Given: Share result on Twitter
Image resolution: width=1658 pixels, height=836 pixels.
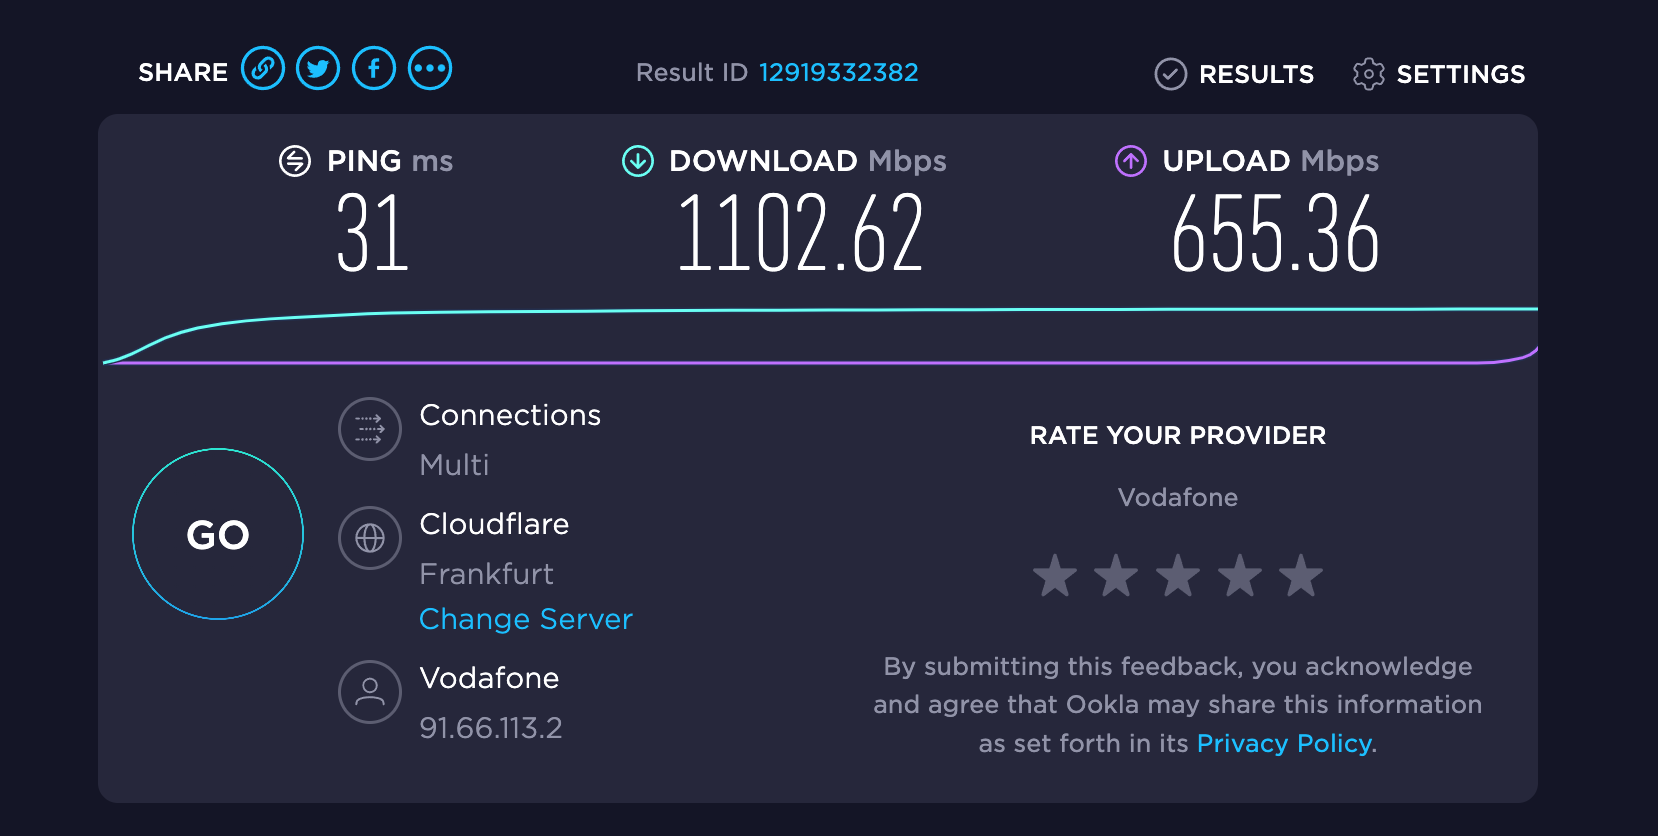Looking at the screenshot, I should coord(318,69).
